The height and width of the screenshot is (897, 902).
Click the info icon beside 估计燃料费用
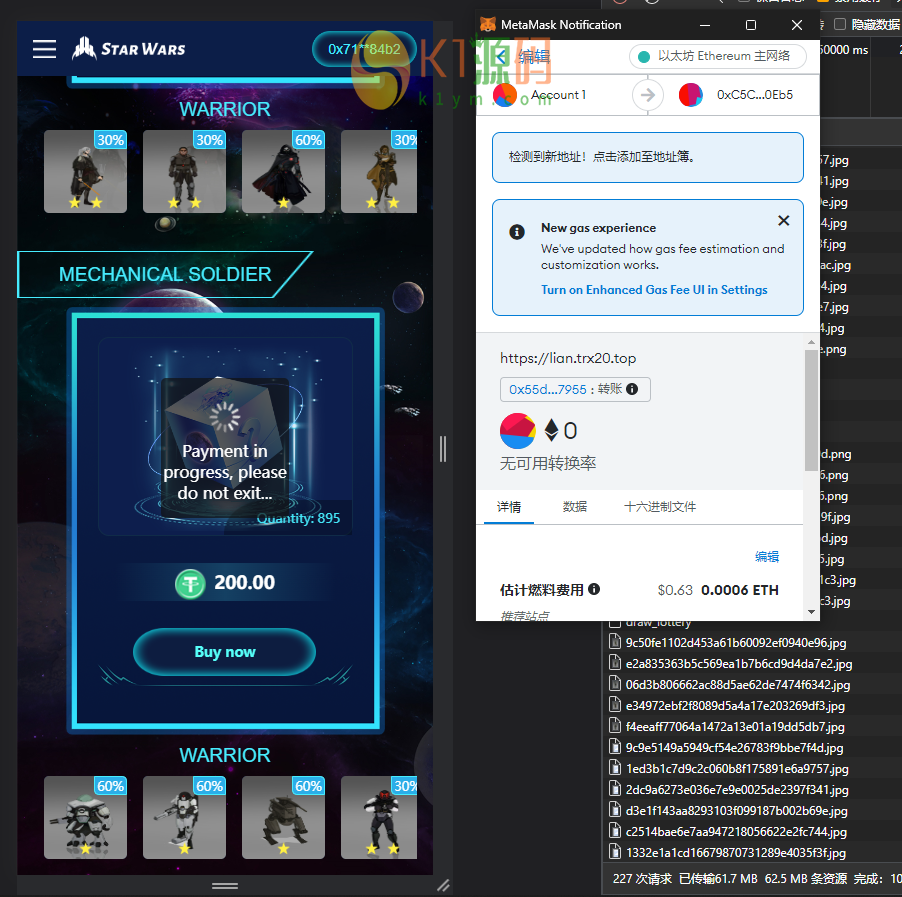pos(594,589)
